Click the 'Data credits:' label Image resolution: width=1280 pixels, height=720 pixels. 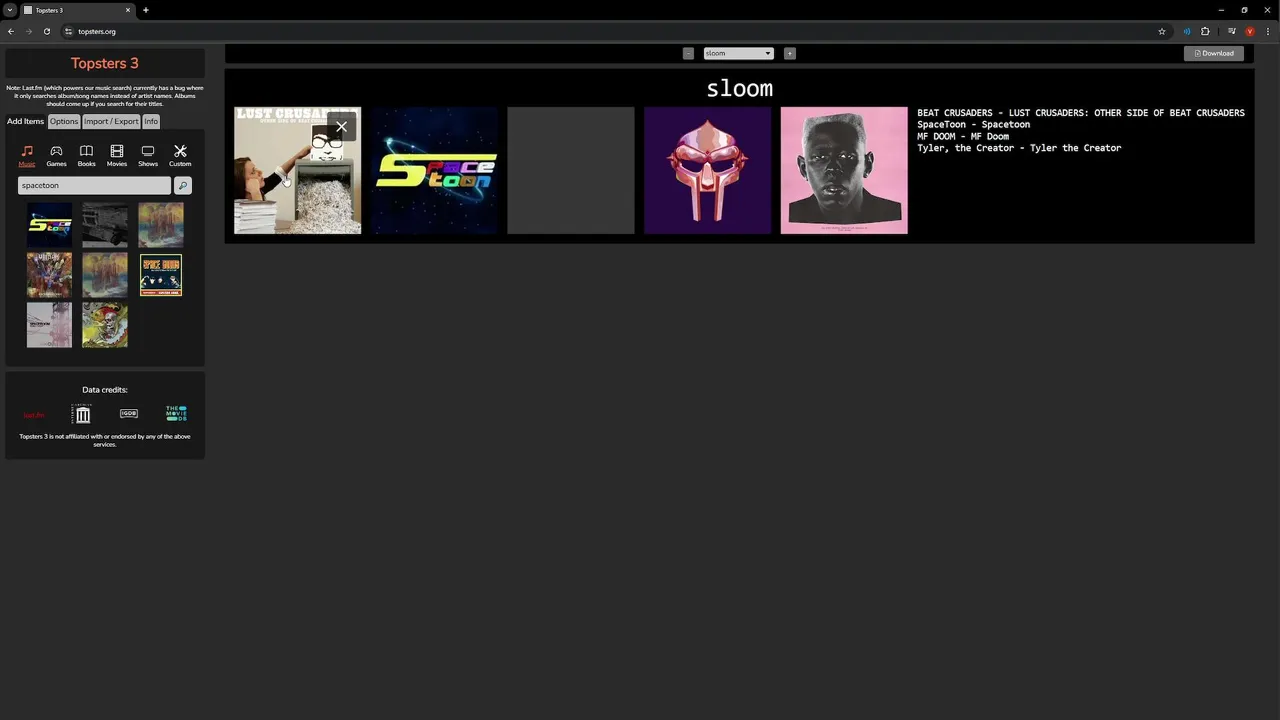pos(105,390)
